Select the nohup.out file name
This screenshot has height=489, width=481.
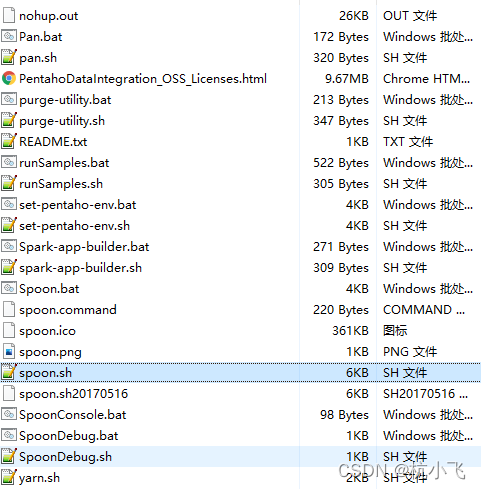pos(49,16)
